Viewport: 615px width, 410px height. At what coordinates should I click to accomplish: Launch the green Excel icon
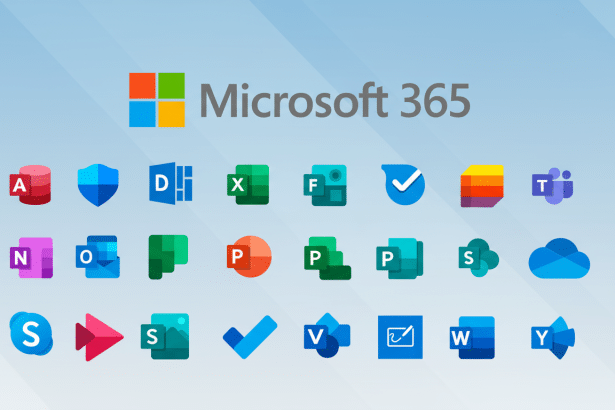click(x=248, y=185)
